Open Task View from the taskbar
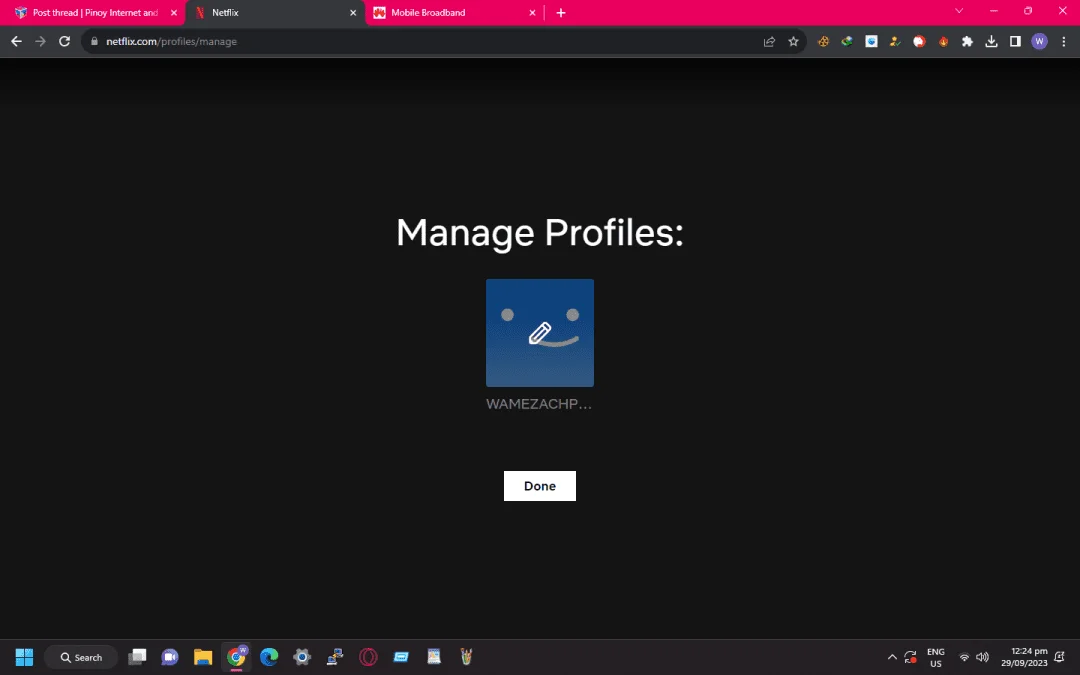1080x675 pixels. click(137, 657)
